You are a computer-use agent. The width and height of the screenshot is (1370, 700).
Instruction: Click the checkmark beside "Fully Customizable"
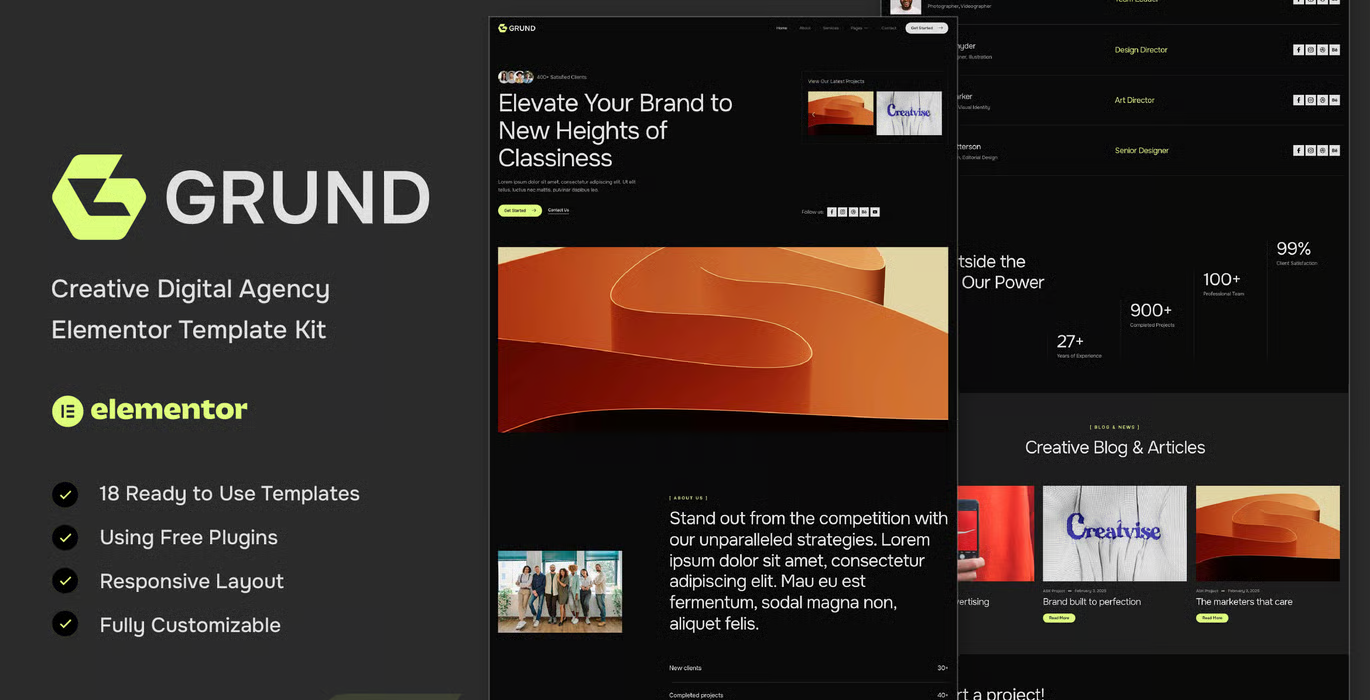65,625
